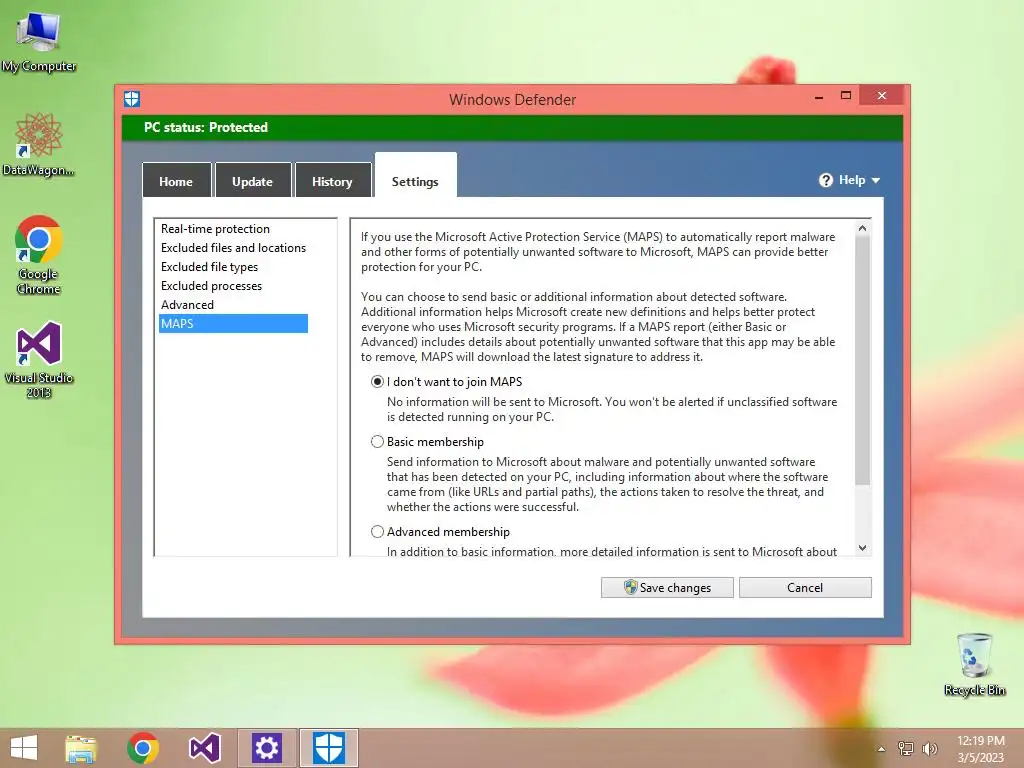Screen dimensions: 1024x768
Task: Click the vertical scrollbar thumb in MAPS pane
Action: [862, 360]
